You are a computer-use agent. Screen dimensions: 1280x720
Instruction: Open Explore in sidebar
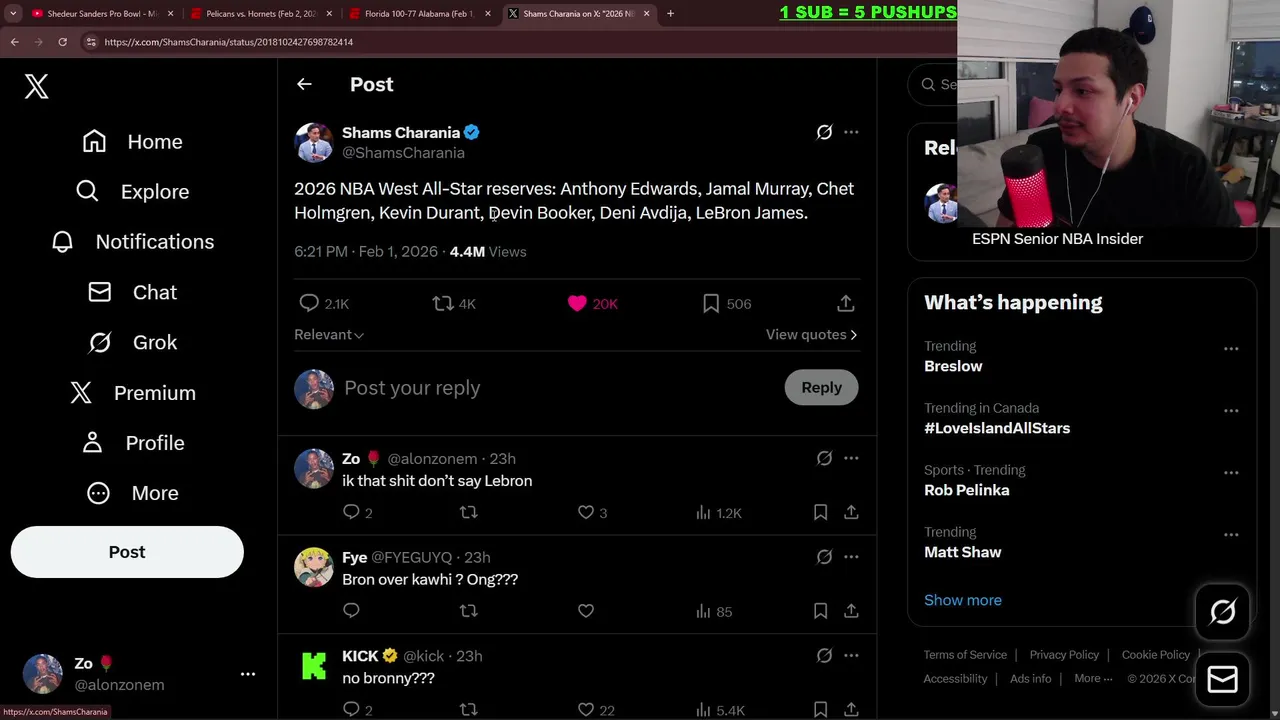click(x=132, y=192)
